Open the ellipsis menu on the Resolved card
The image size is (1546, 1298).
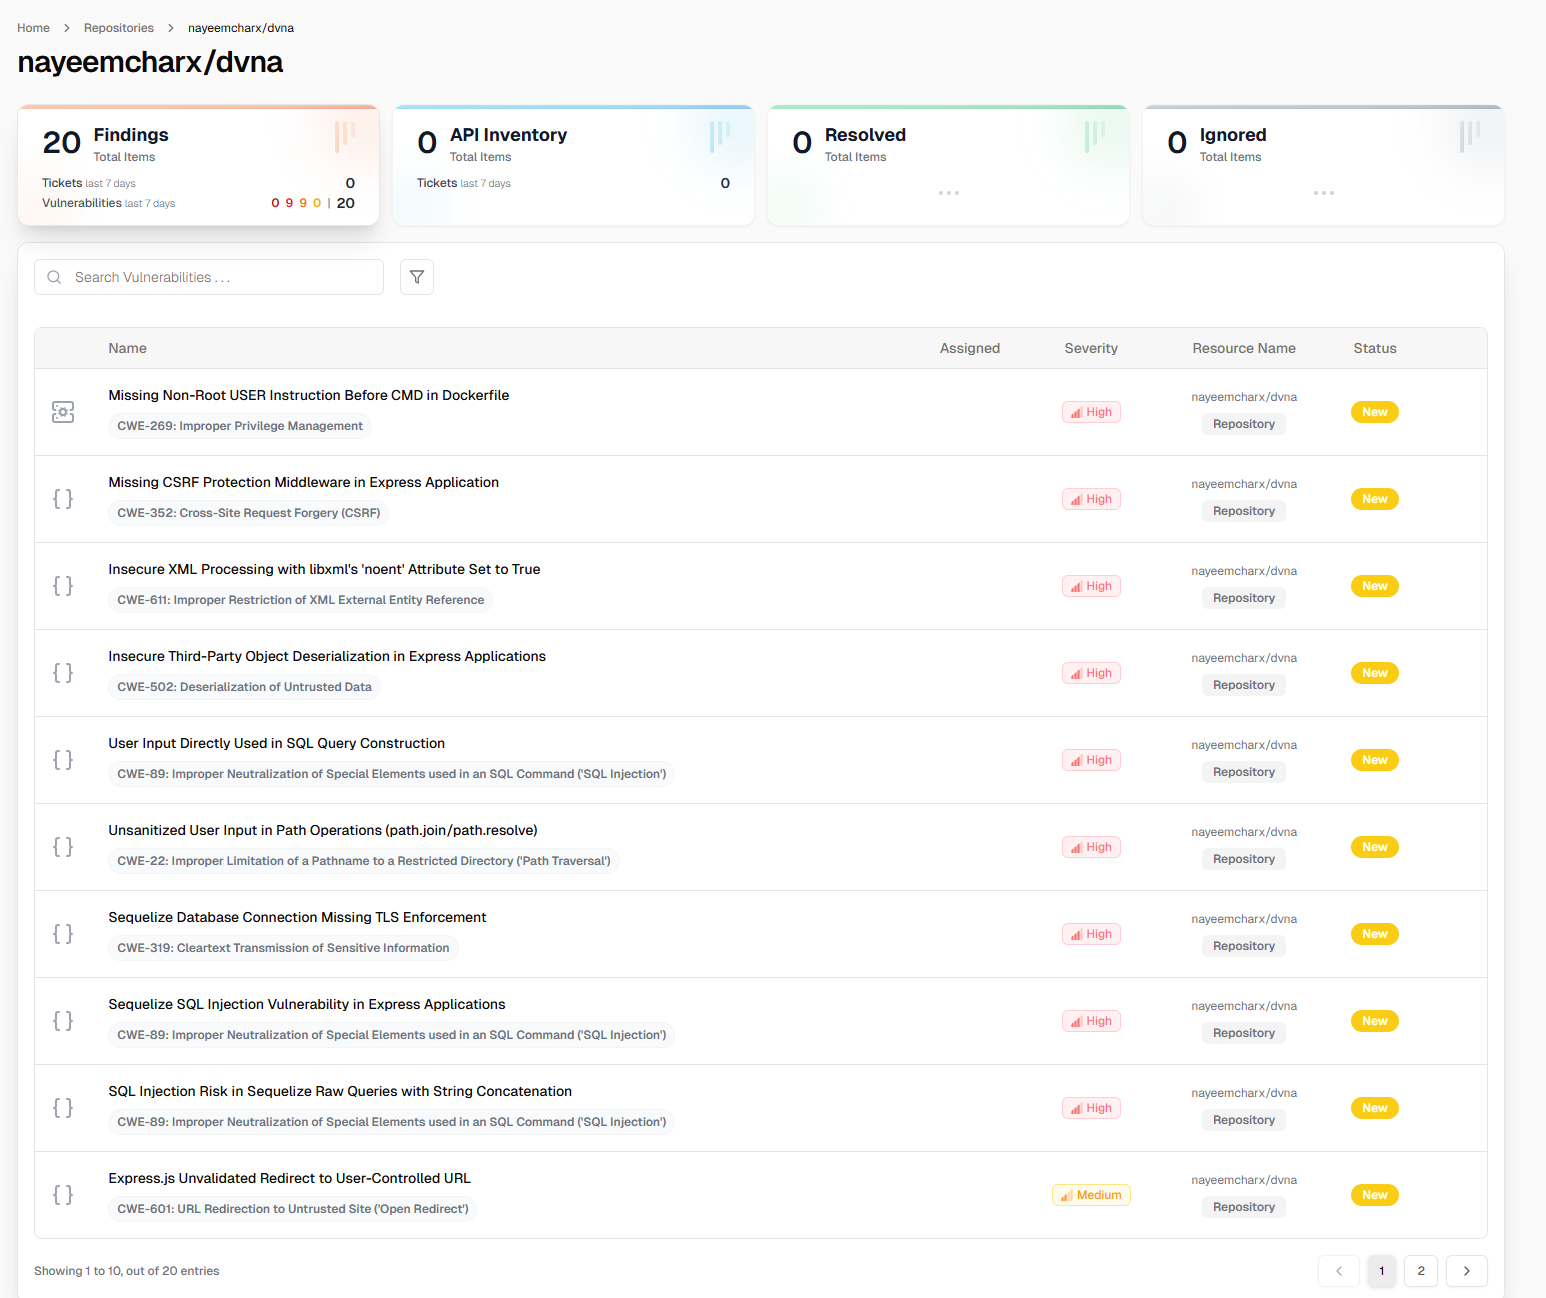(948, 192)
